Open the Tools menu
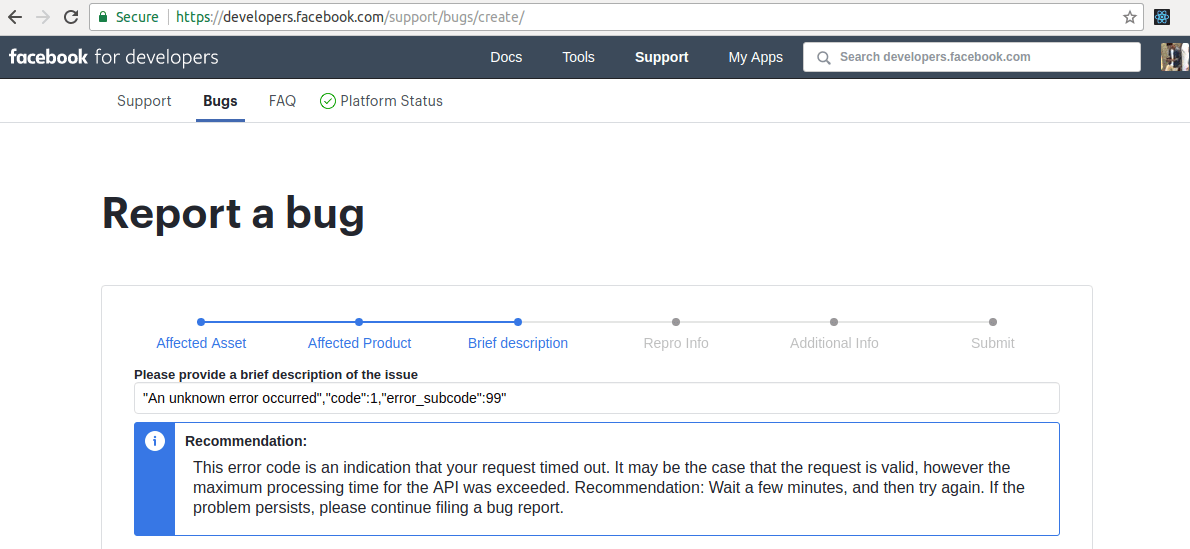This screenshot has height=549, width=1190. click(x=578, y=57)
